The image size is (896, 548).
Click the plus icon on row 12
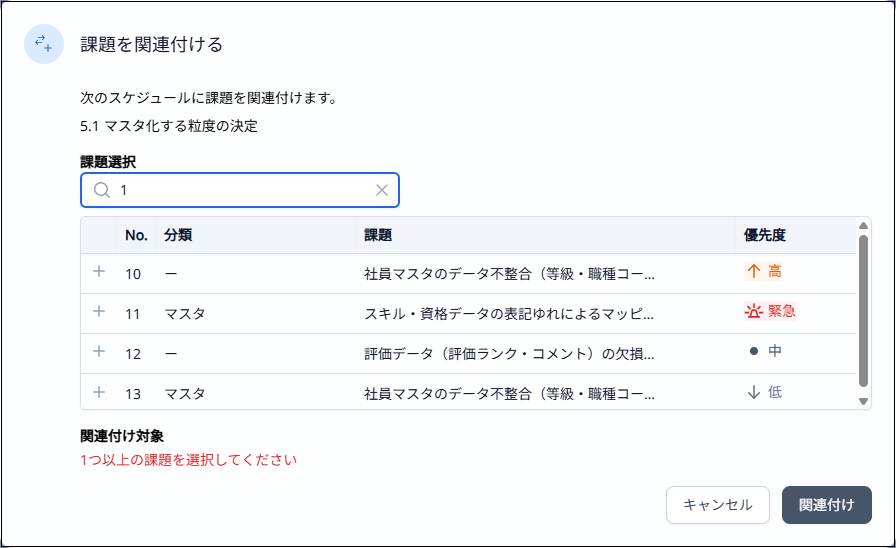99,352
